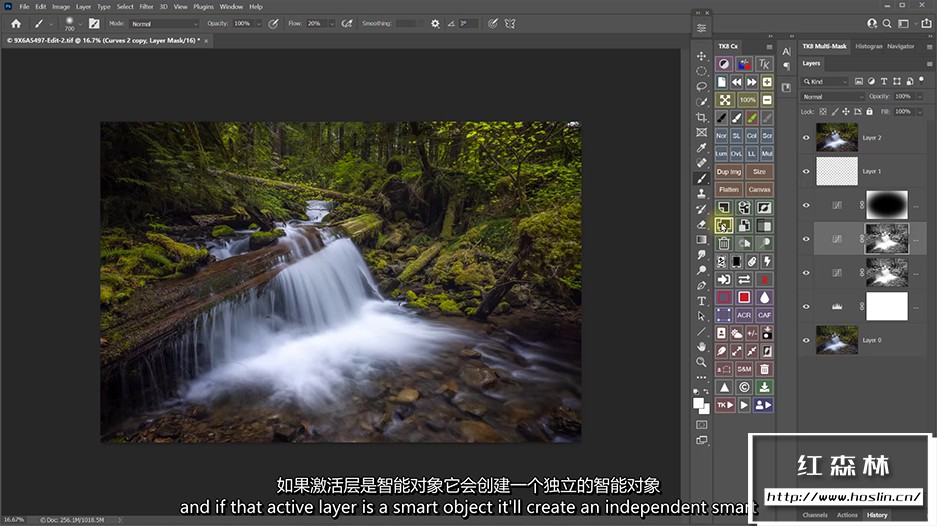Open the Filter menu
Screen dimensions: 937x526
click(x=146, y=6)
